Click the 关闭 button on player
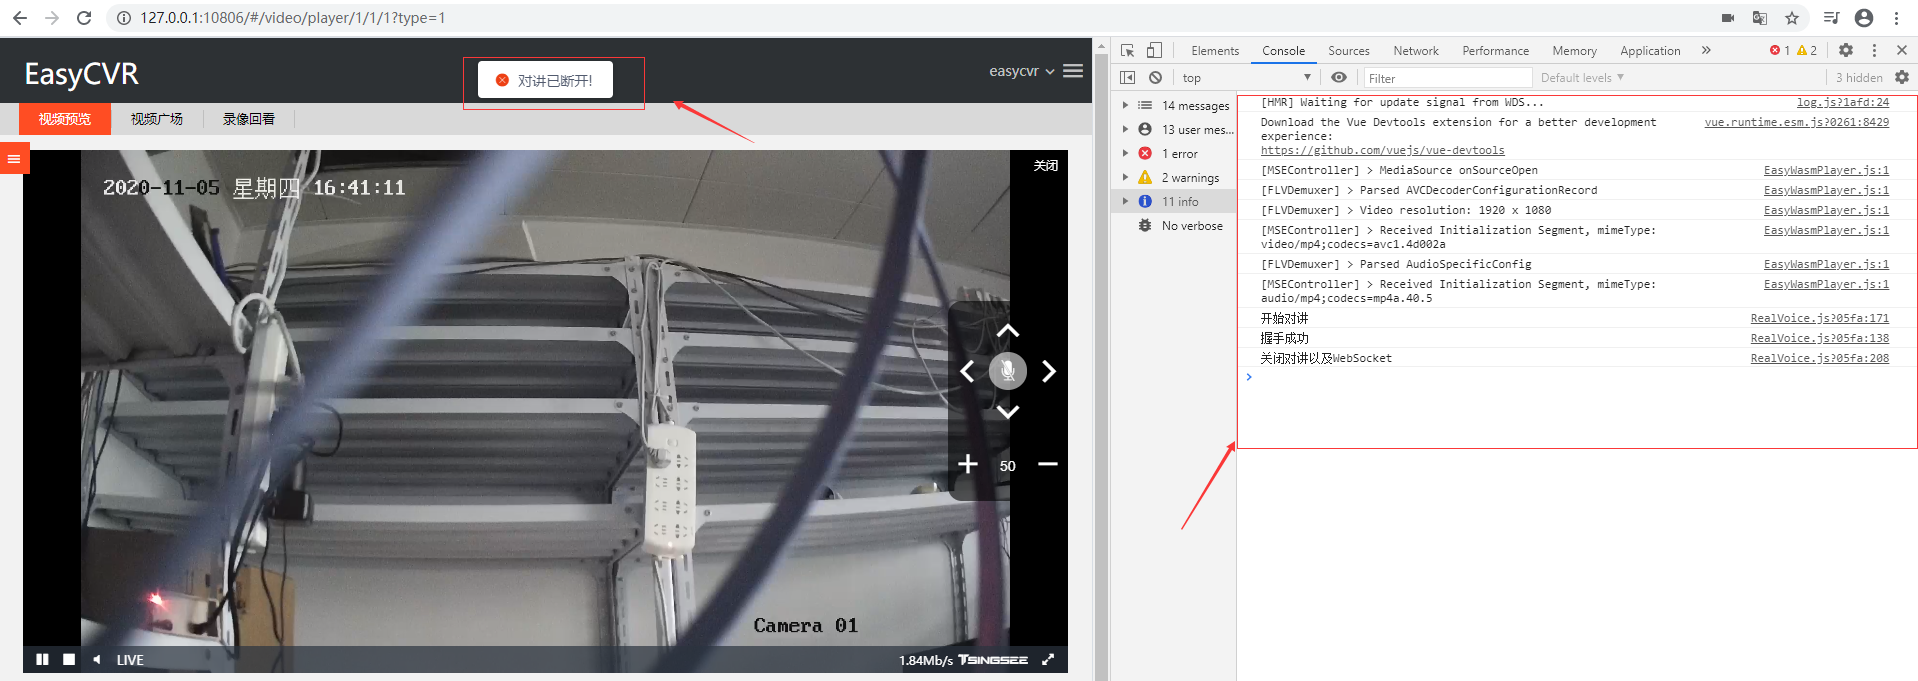Image resolution: width=1918 pixels, height=681 pixels. pyautogui.click(x=1046, y=166)
